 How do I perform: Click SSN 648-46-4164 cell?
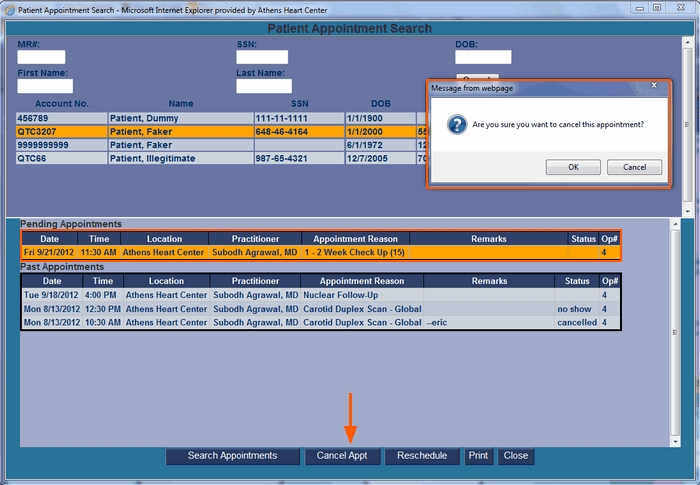tap(299, 132)
